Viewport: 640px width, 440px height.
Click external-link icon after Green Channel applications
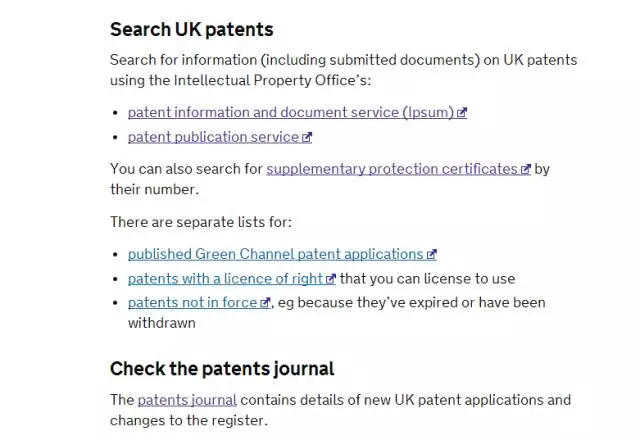pyautogui.click(x=431, y=255)
